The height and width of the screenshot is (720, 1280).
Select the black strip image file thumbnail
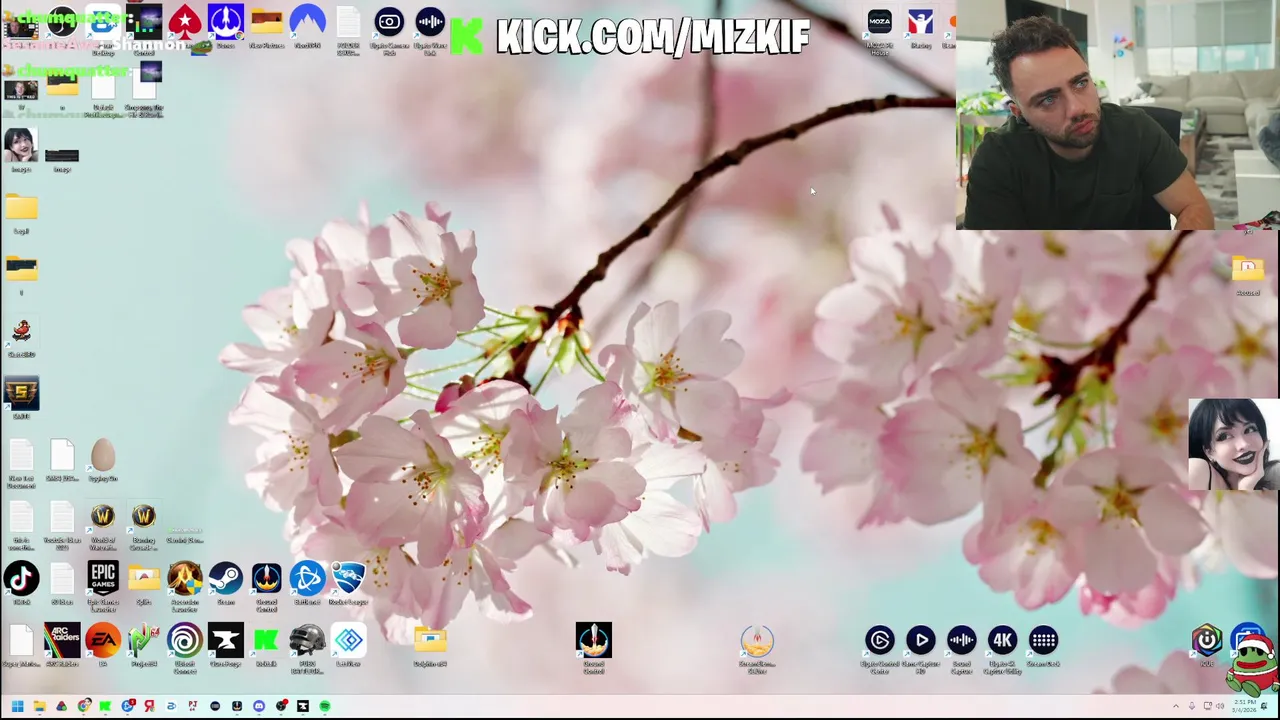[62, 155]
